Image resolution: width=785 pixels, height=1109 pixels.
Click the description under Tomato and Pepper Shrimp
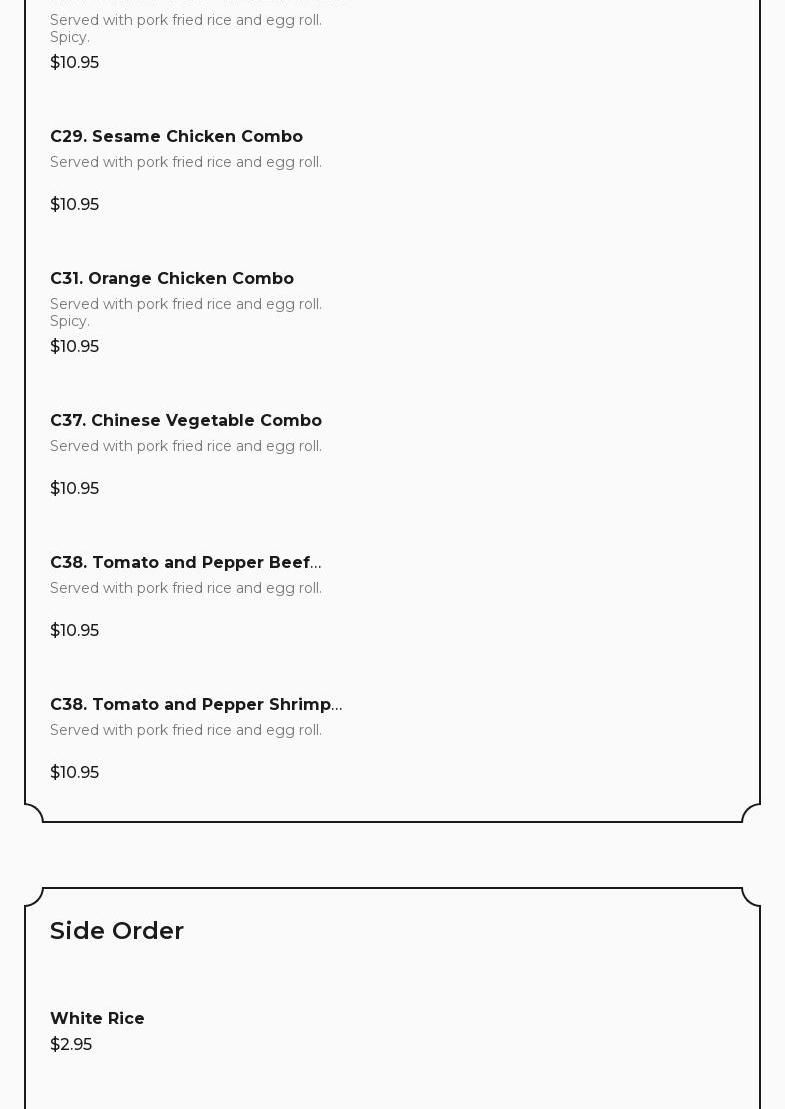tap(186, 730)
